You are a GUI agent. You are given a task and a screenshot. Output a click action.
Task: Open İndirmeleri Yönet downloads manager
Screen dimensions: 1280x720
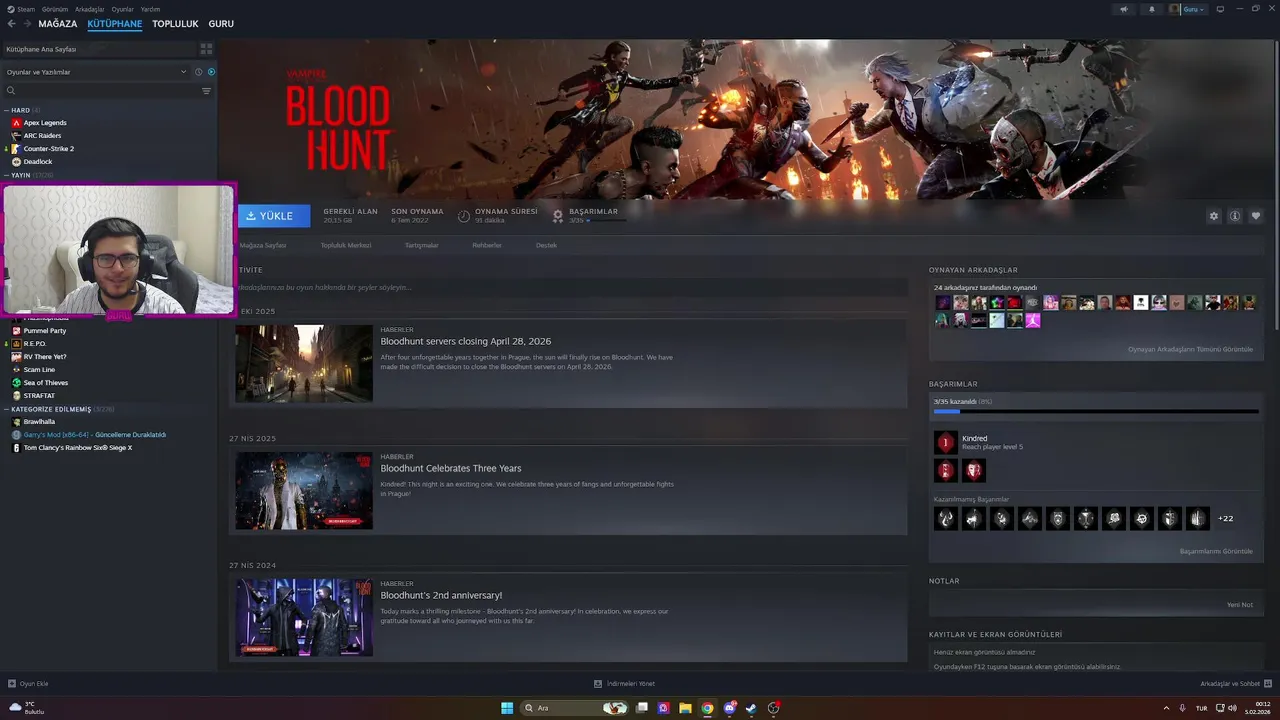[624, 684]
